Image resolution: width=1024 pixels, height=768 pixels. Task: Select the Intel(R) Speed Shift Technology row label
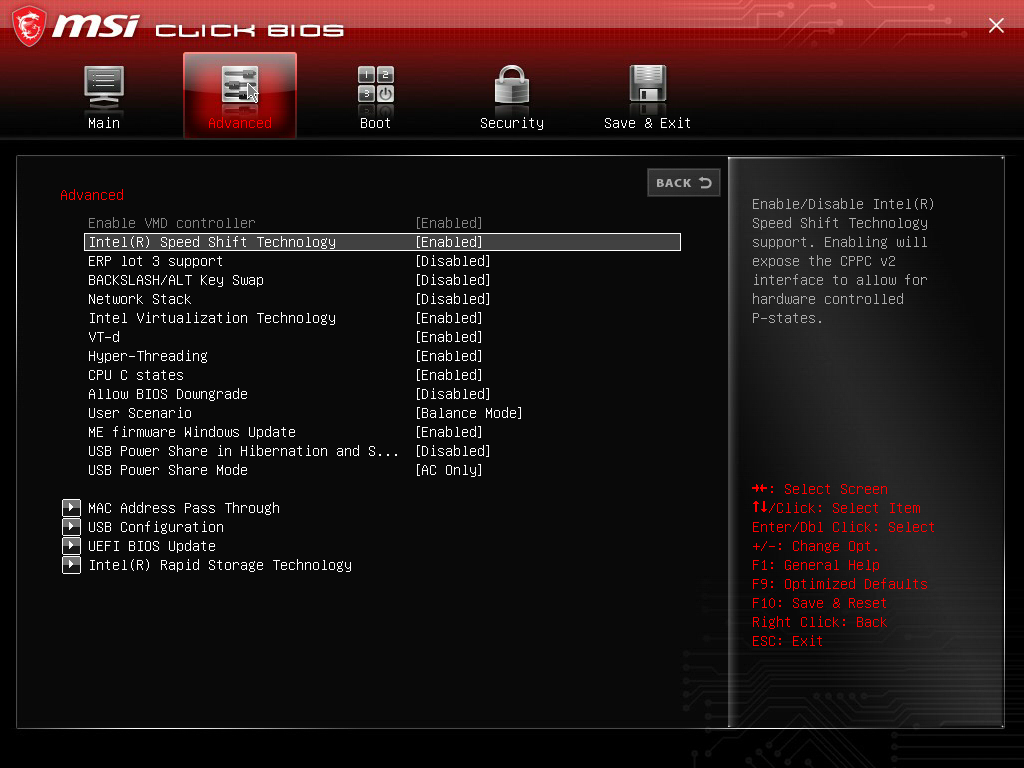[x=212, y=242]
